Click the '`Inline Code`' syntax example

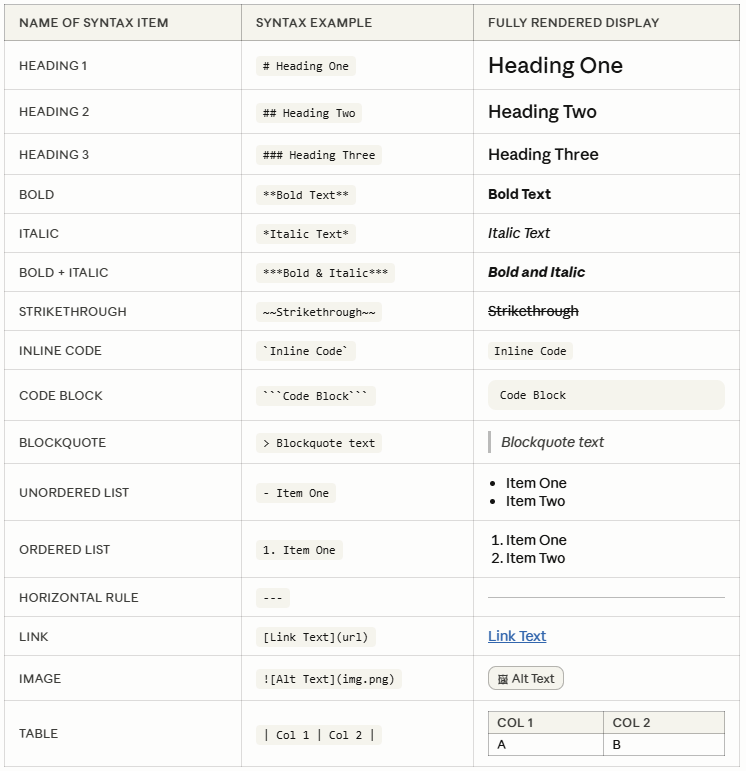coord(306,351)
